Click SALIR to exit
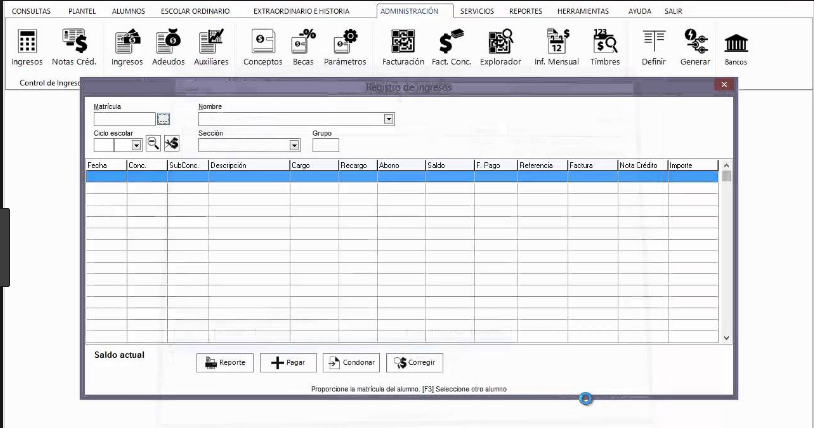814x428 pixels. [x=673, y=11]
